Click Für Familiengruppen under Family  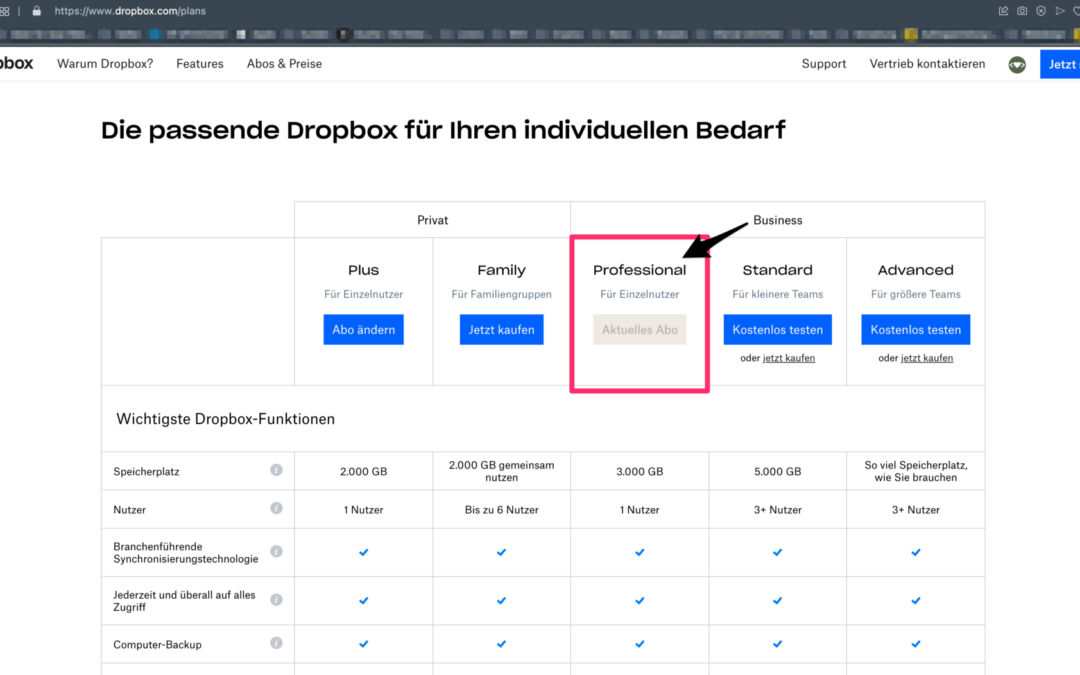click(x=501, y=294)
